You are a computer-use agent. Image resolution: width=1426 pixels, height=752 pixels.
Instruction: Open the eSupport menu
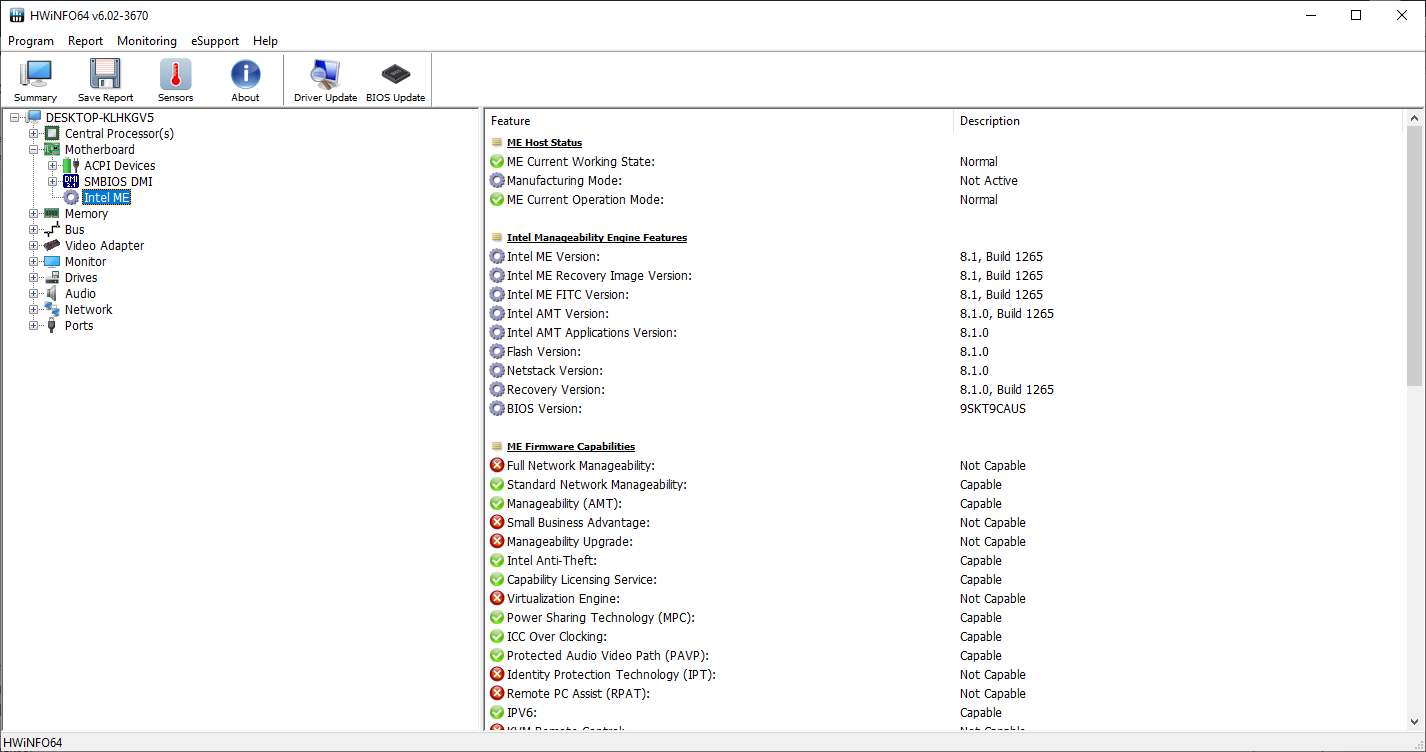tap(215, 41)
